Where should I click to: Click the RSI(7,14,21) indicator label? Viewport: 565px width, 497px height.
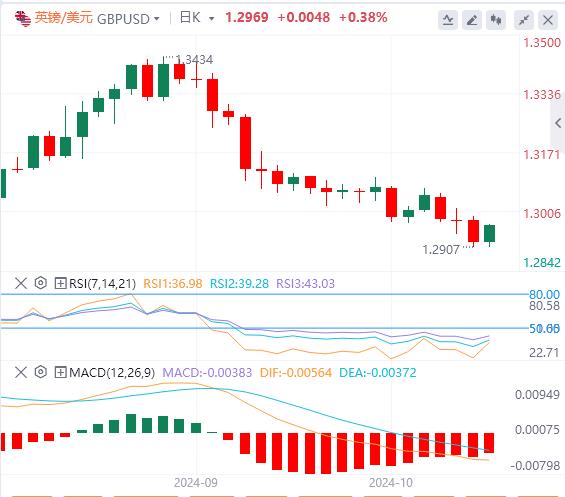click(x=102, y=284)
